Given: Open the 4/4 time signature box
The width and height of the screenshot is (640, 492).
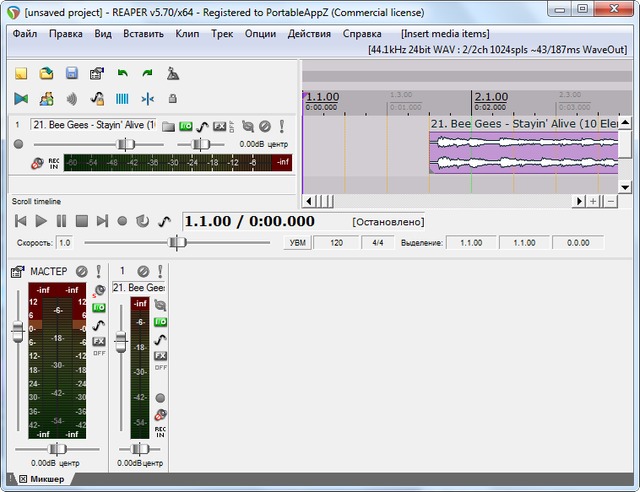Looking at the screenshot, I should coord(377,242).
